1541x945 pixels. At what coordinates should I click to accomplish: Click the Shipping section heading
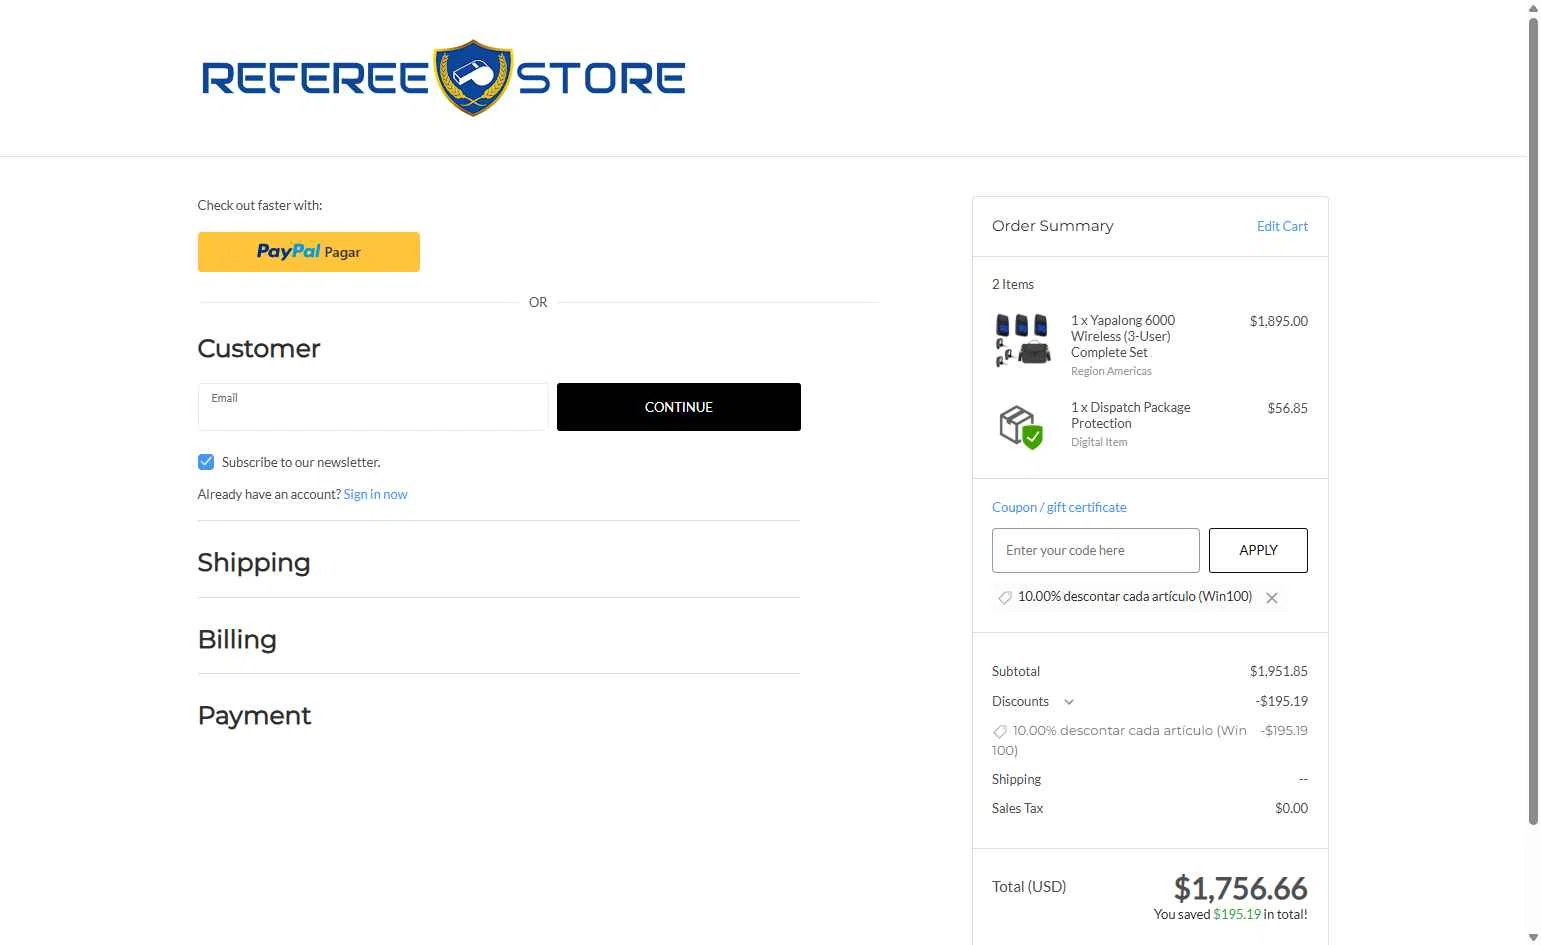click(254, 563)
